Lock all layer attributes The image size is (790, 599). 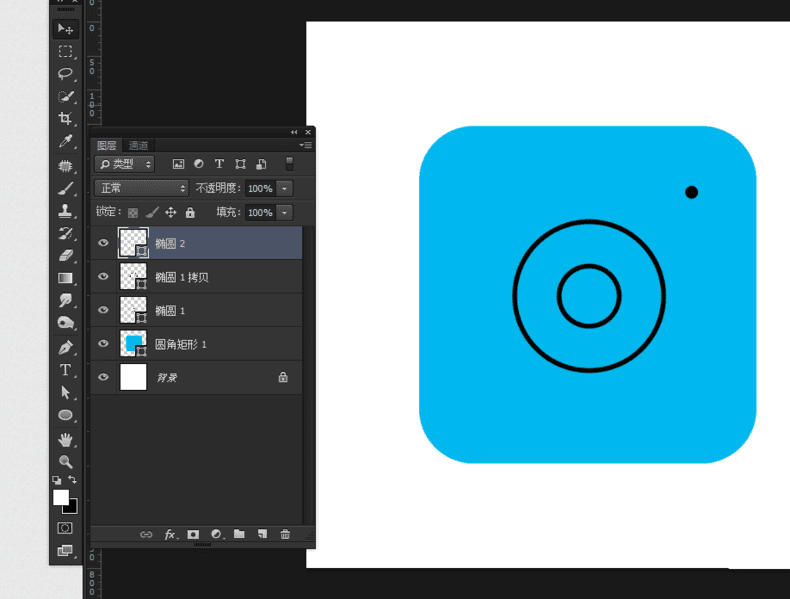(x=190, y=213)
